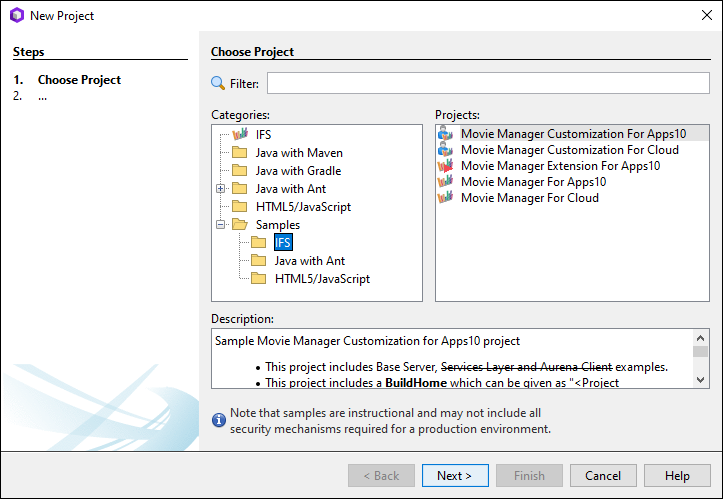Select Java with Ant under Samples
The height and width of the screenshot is (499, 723).
(x=310, y=261)
